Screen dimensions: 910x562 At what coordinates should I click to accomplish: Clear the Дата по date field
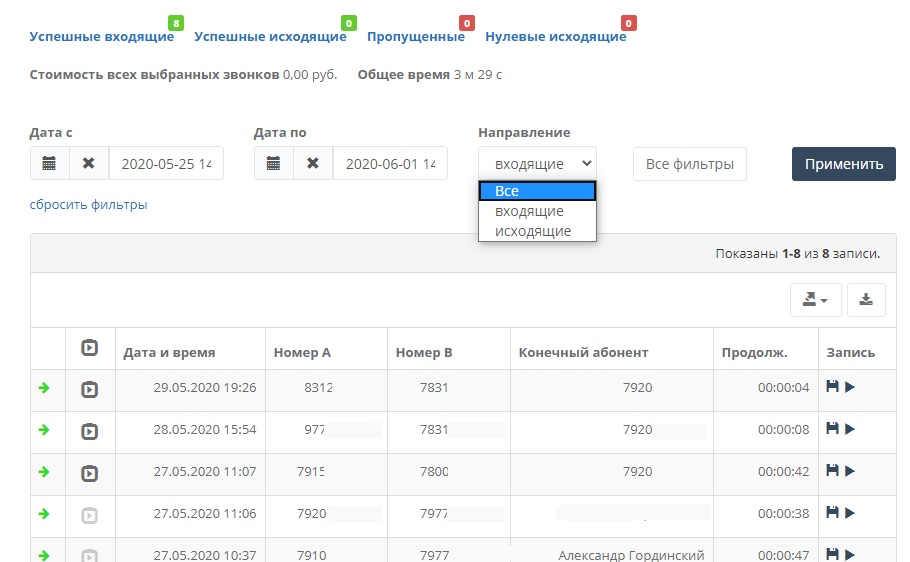pyautogui.click(x=313, y=164)
